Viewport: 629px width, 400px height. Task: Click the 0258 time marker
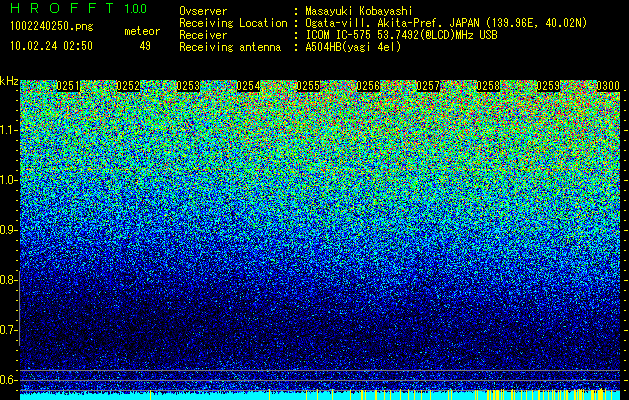488,86
